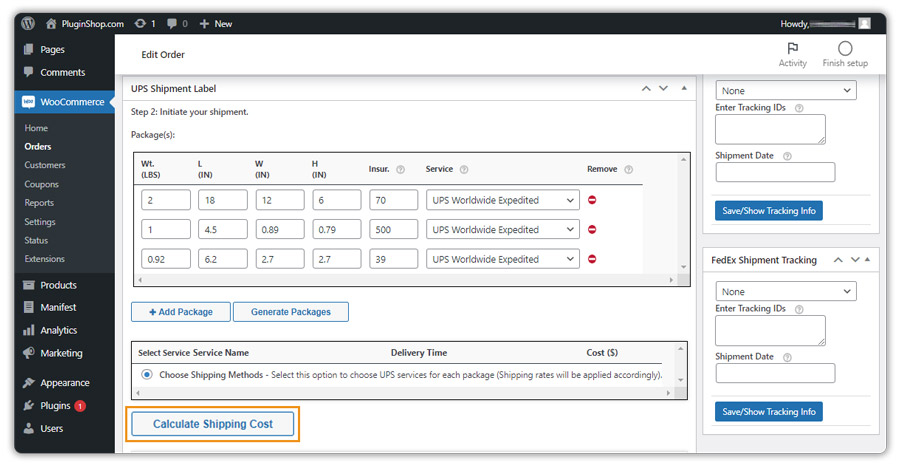Open WooCommerce menu in sidebar
The image size is (900, 464).
64,102
